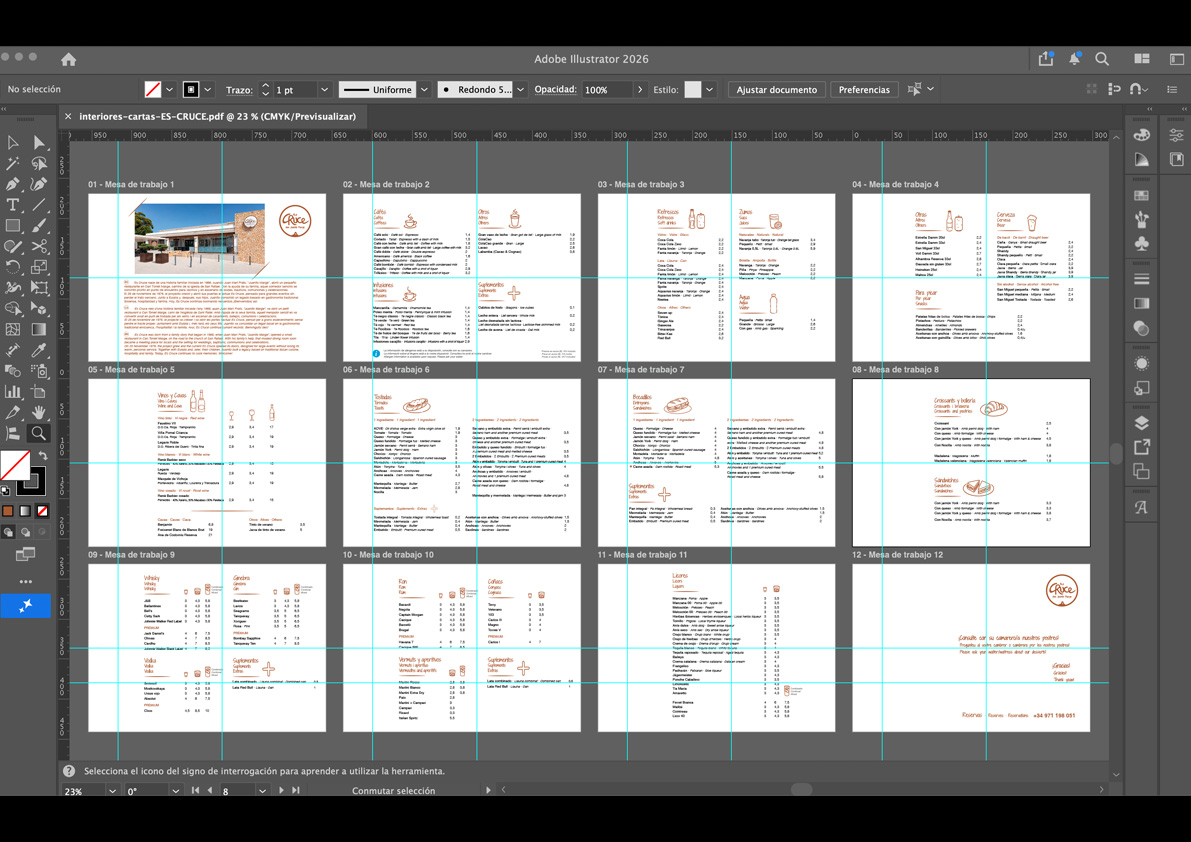Choose the Scissors tool

[39, 246]
